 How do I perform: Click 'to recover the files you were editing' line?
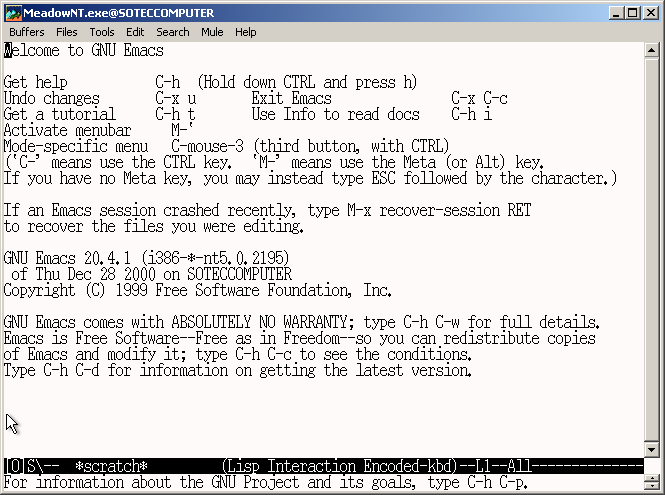(154, 227)
